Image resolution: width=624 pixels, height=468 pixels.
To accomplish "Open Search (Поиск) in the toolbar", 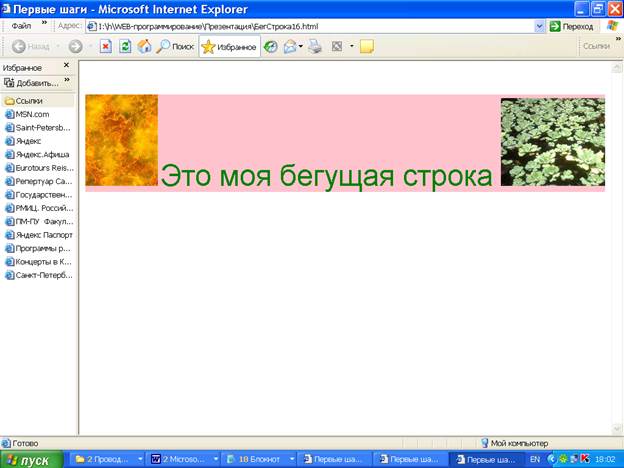I will coord(175,47).
